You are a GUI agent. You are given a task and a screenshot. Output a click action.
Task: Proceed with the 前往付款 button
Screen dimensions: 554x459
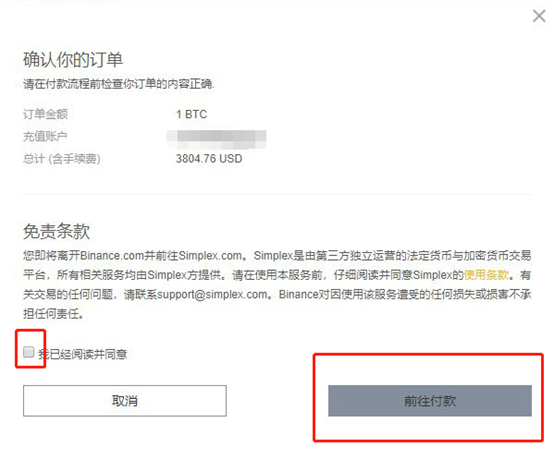pos(430,401)
